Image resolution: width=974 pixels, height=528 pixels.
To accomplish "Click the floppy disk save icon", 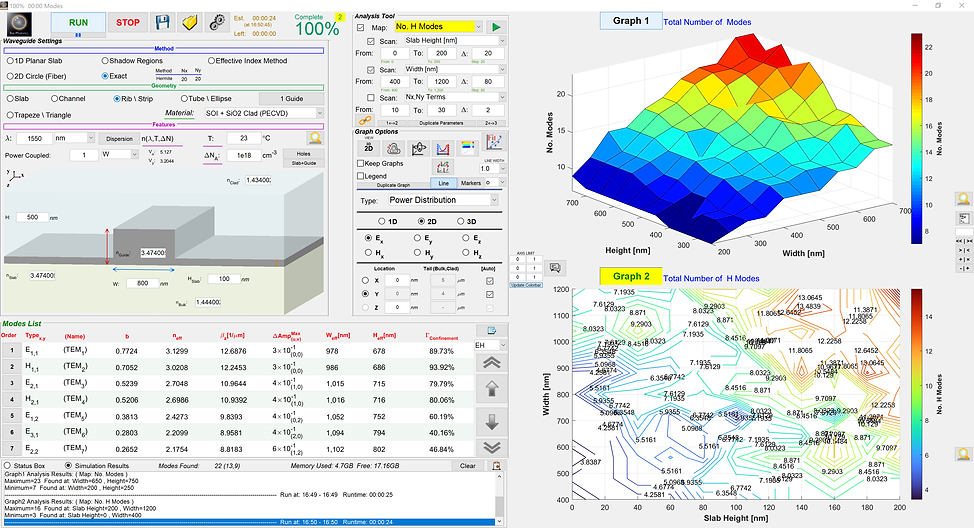I will click(x=162, y=23).
